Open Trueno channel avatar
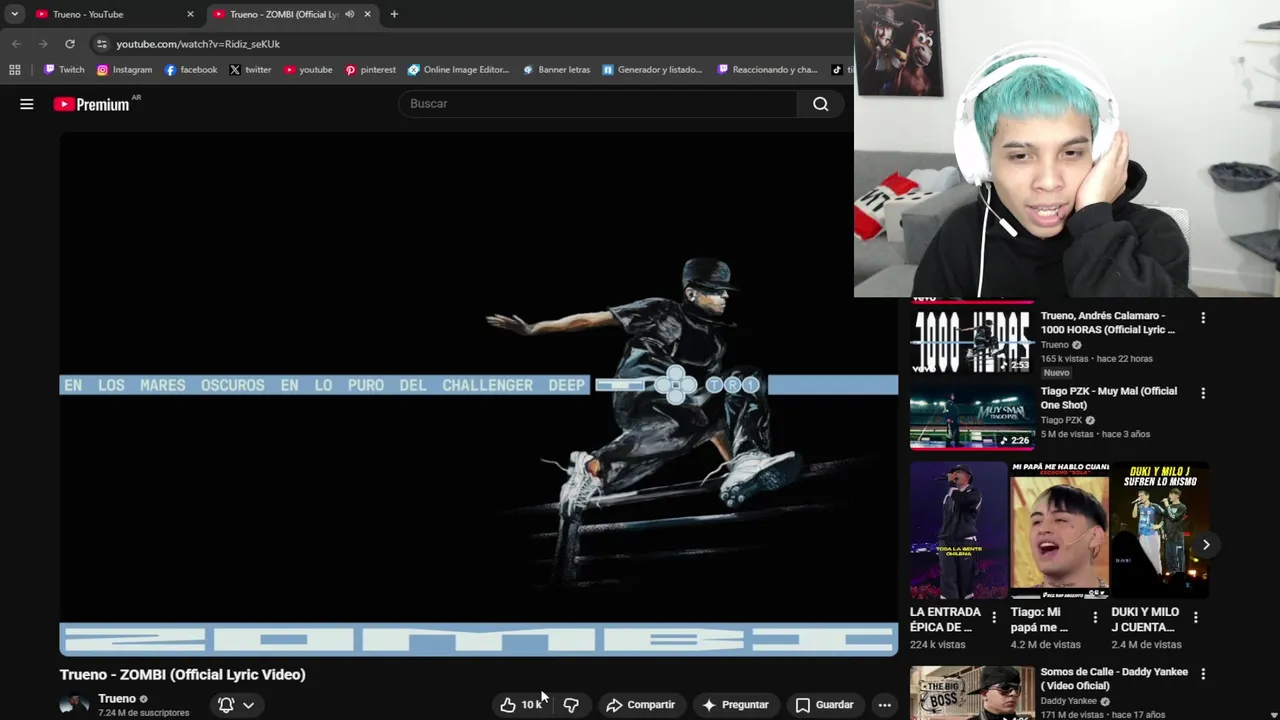Viewport: 1280px width, 720px height. [75, 705]
